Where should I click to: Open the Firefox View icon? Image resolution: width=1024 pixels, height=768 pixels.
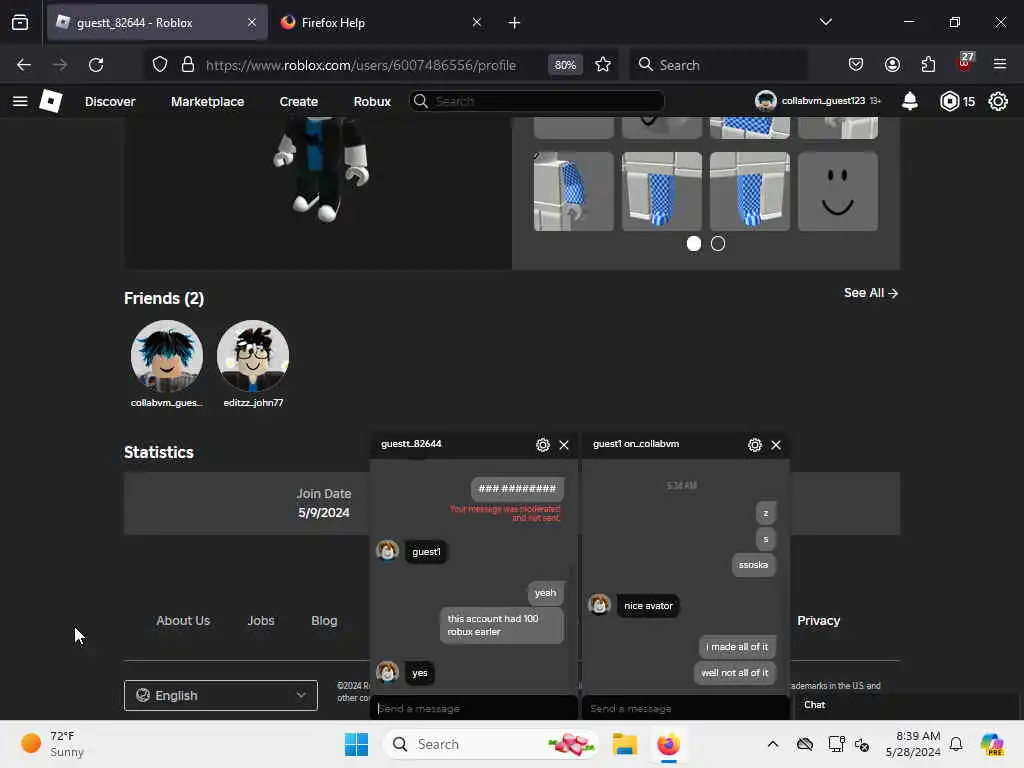[20, 23]
